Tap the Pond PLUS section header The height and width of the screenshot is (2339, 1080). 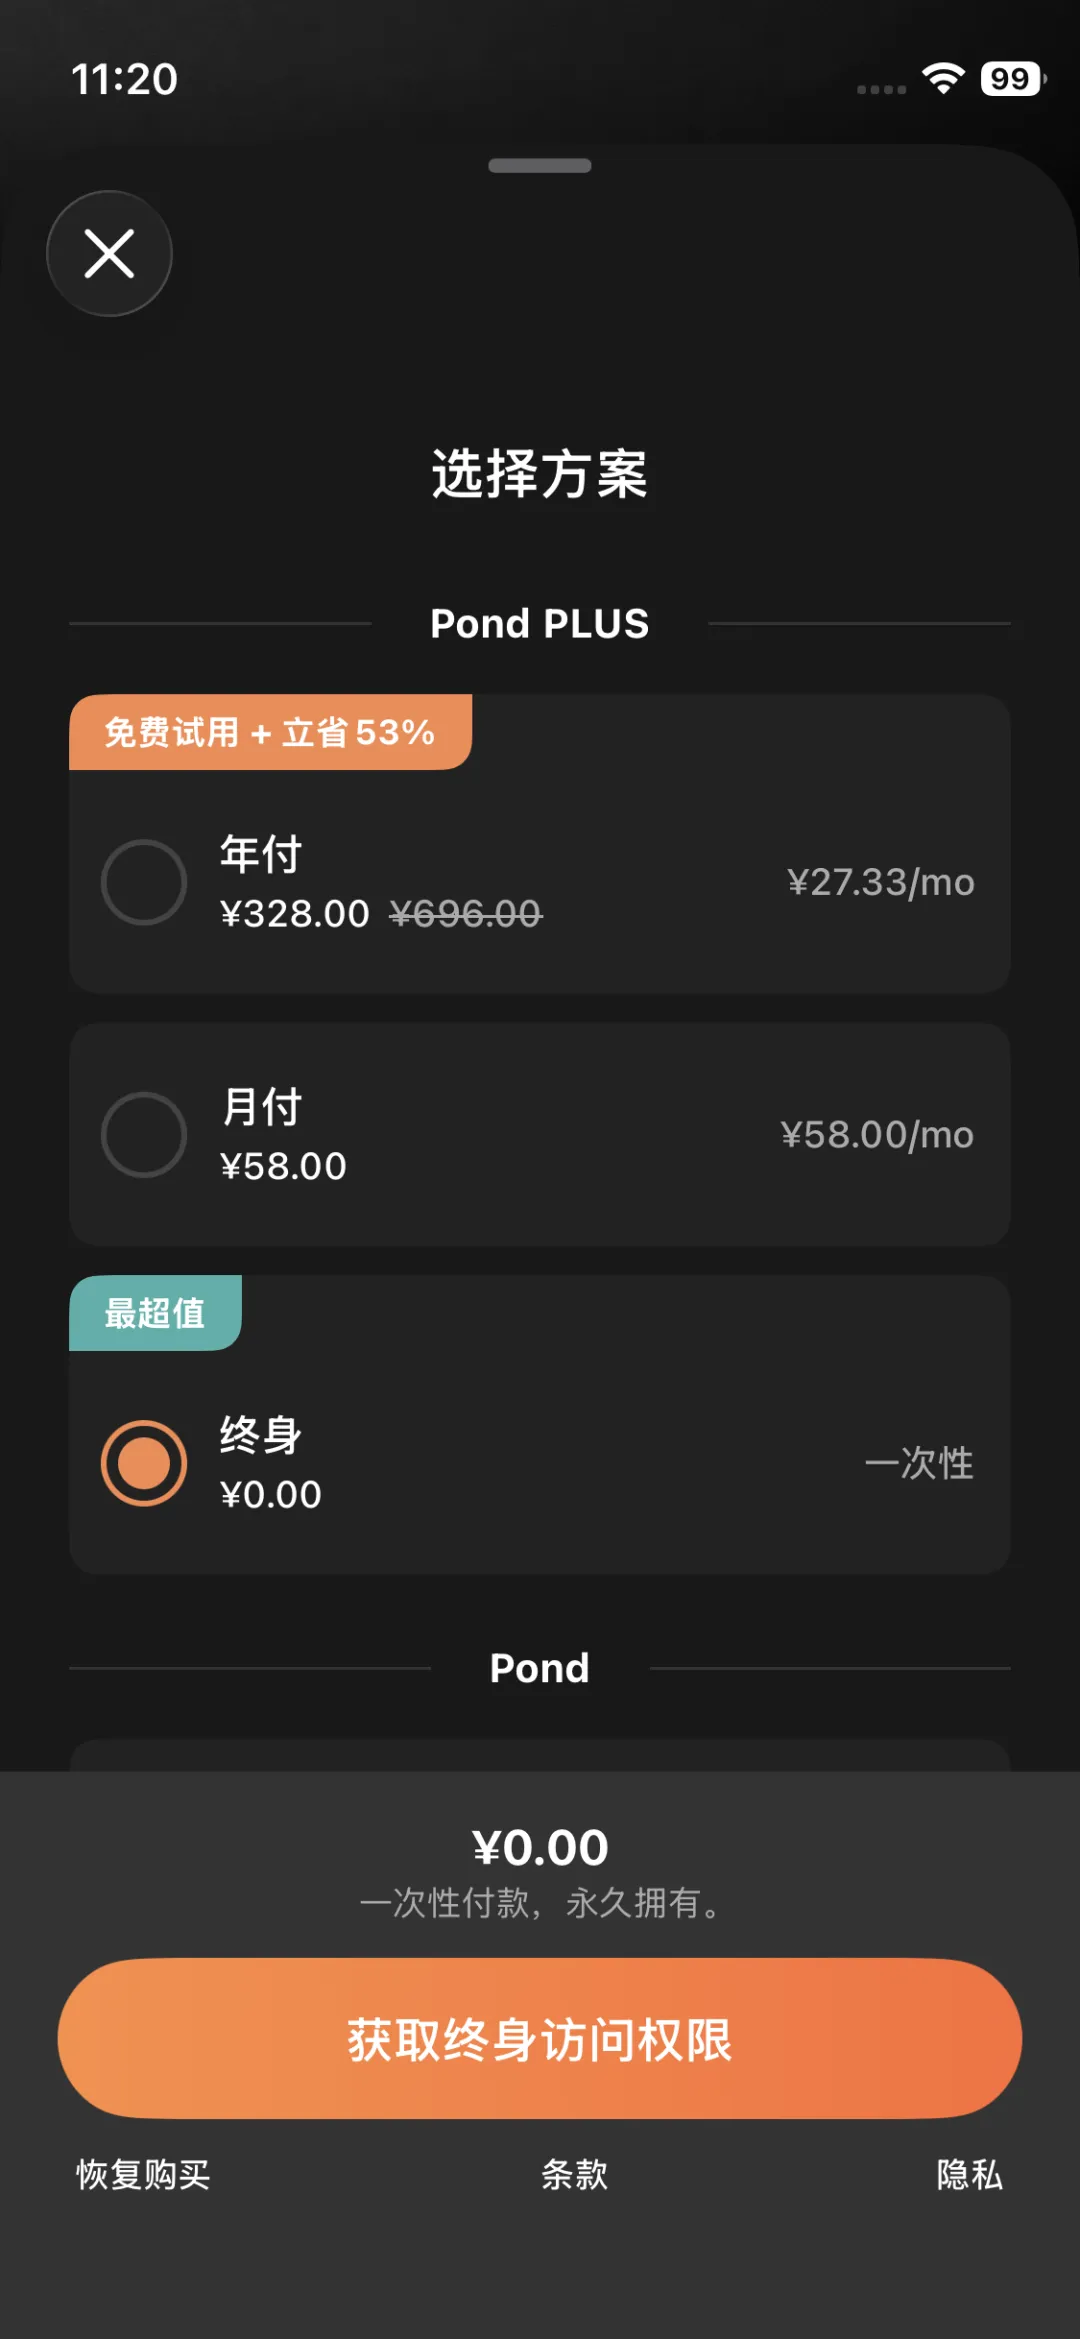click(540, 624)
